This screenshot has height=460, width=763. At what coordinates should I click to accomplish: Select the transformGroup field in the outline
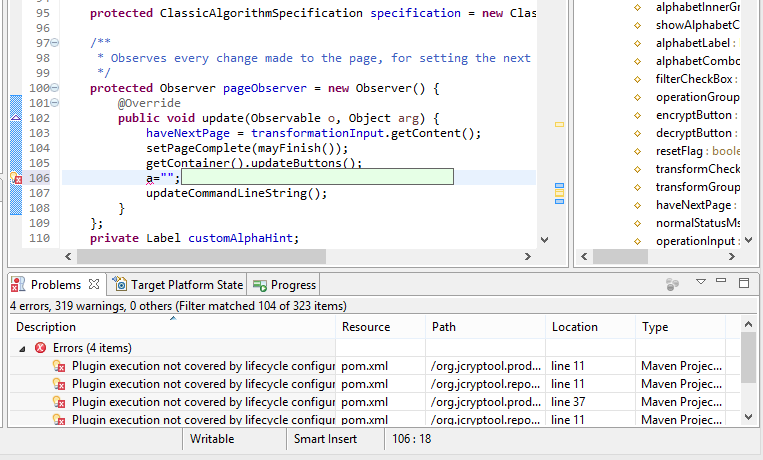[x=697, y=187]
